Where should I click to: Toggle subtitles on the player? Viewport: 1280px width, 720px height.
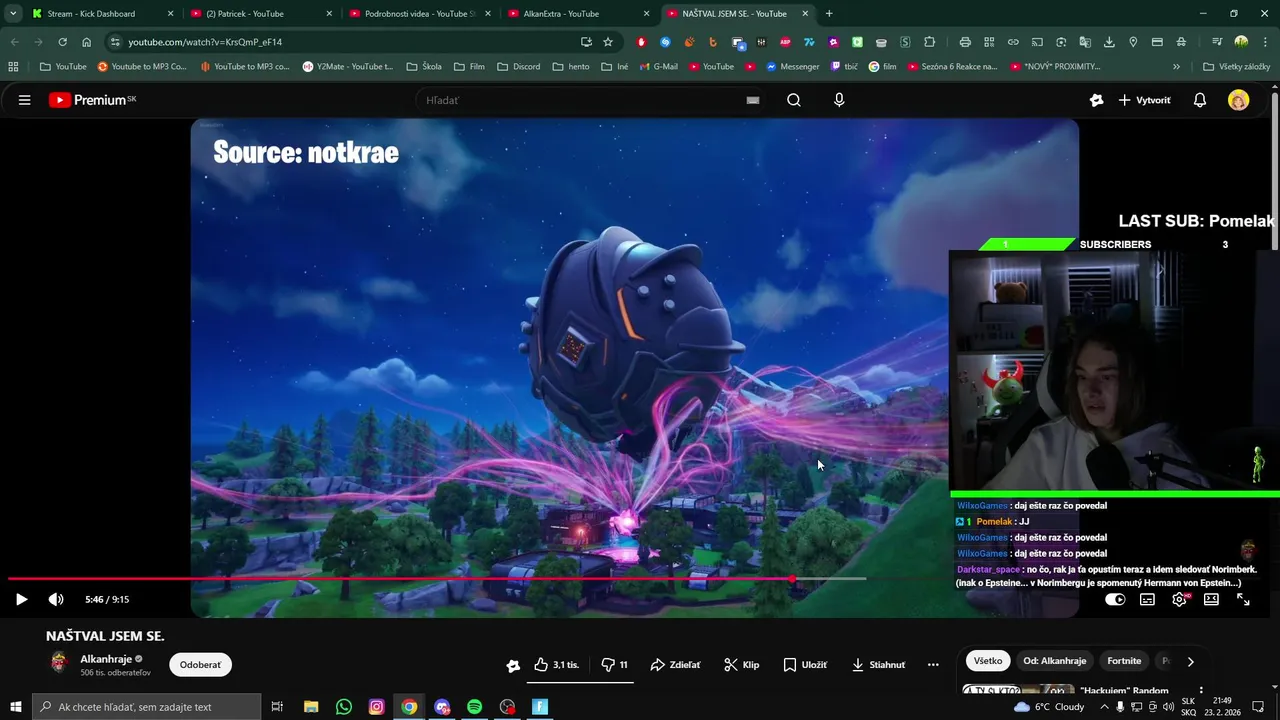click(1147, 599)
